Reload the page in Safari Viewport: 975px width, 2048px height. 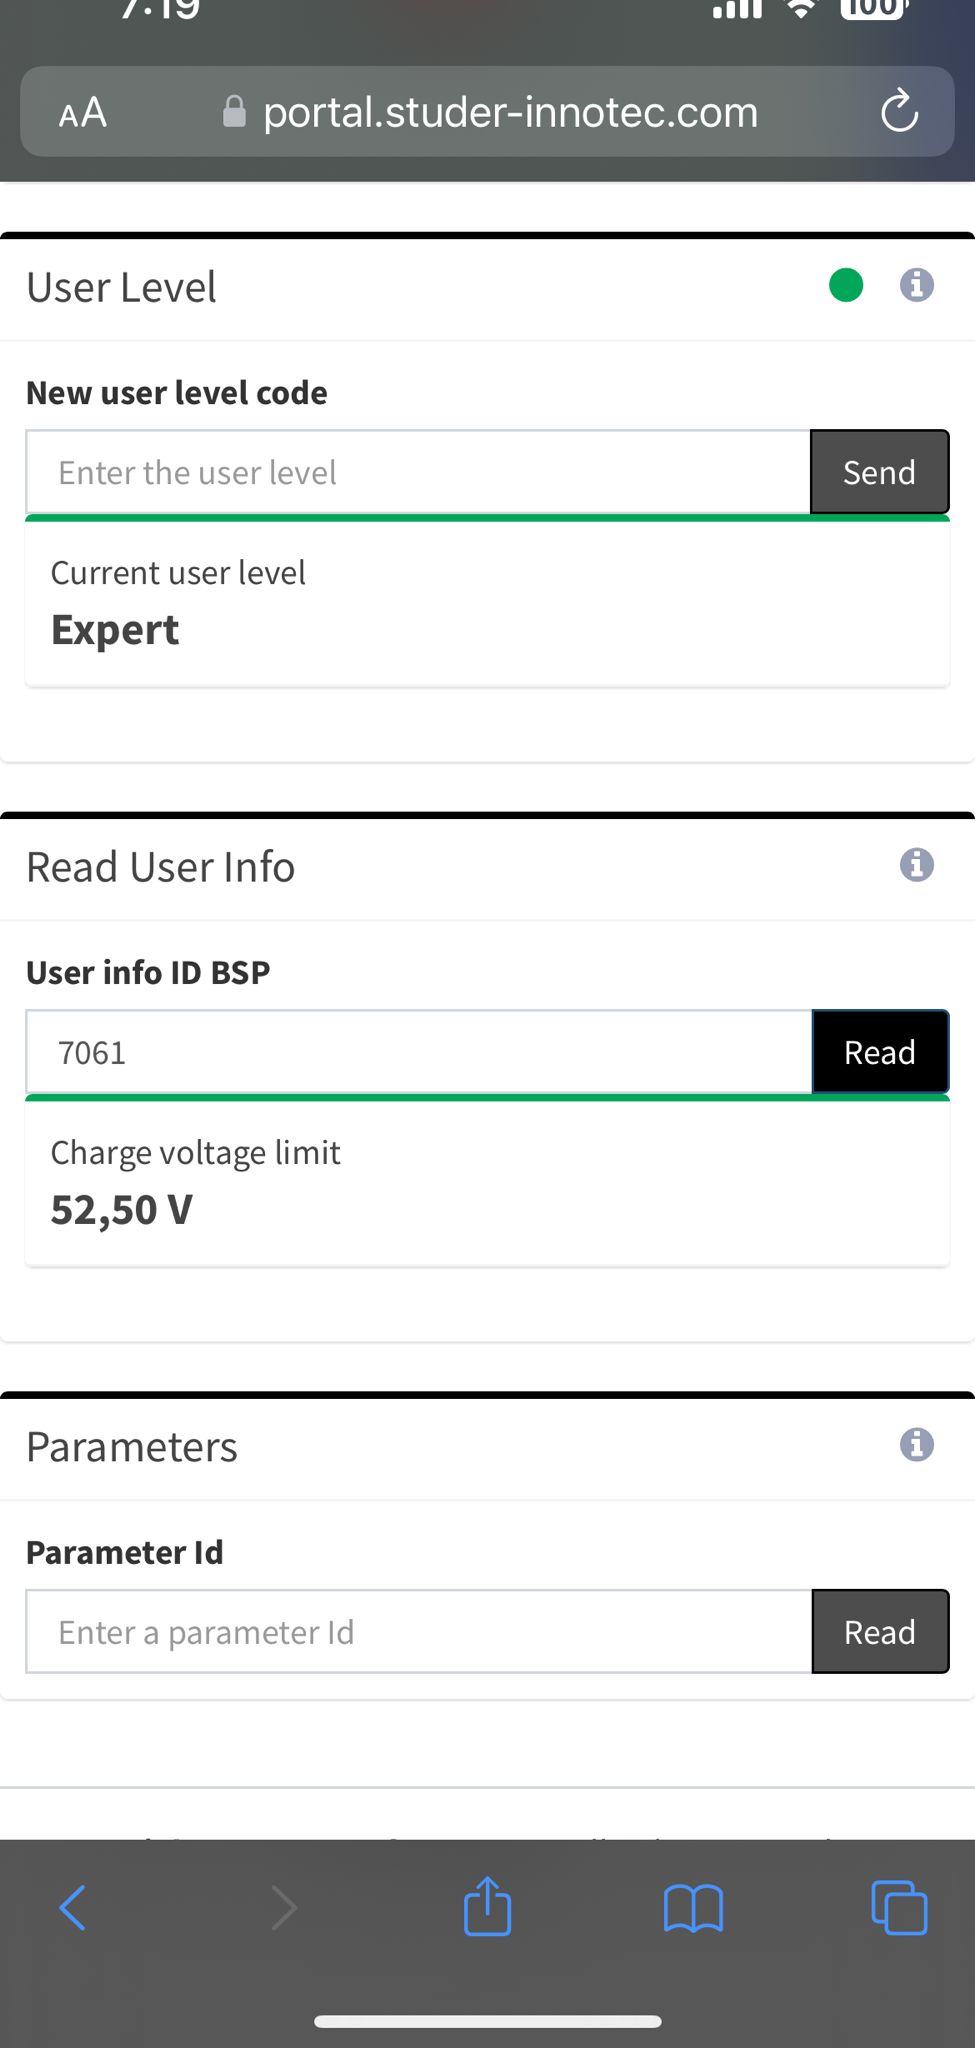click(899, 111)
